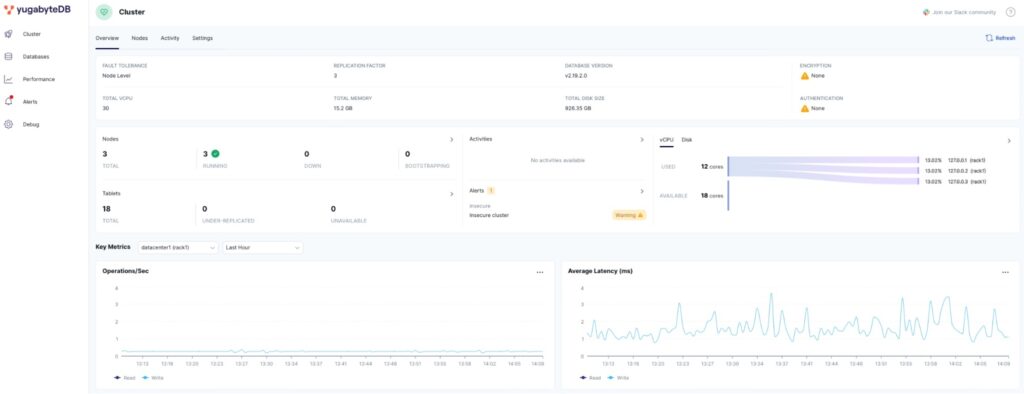This screenshot has width=1024, height=394.
Task: Open Performance in the sidebar menu
Action: [39, 79]
